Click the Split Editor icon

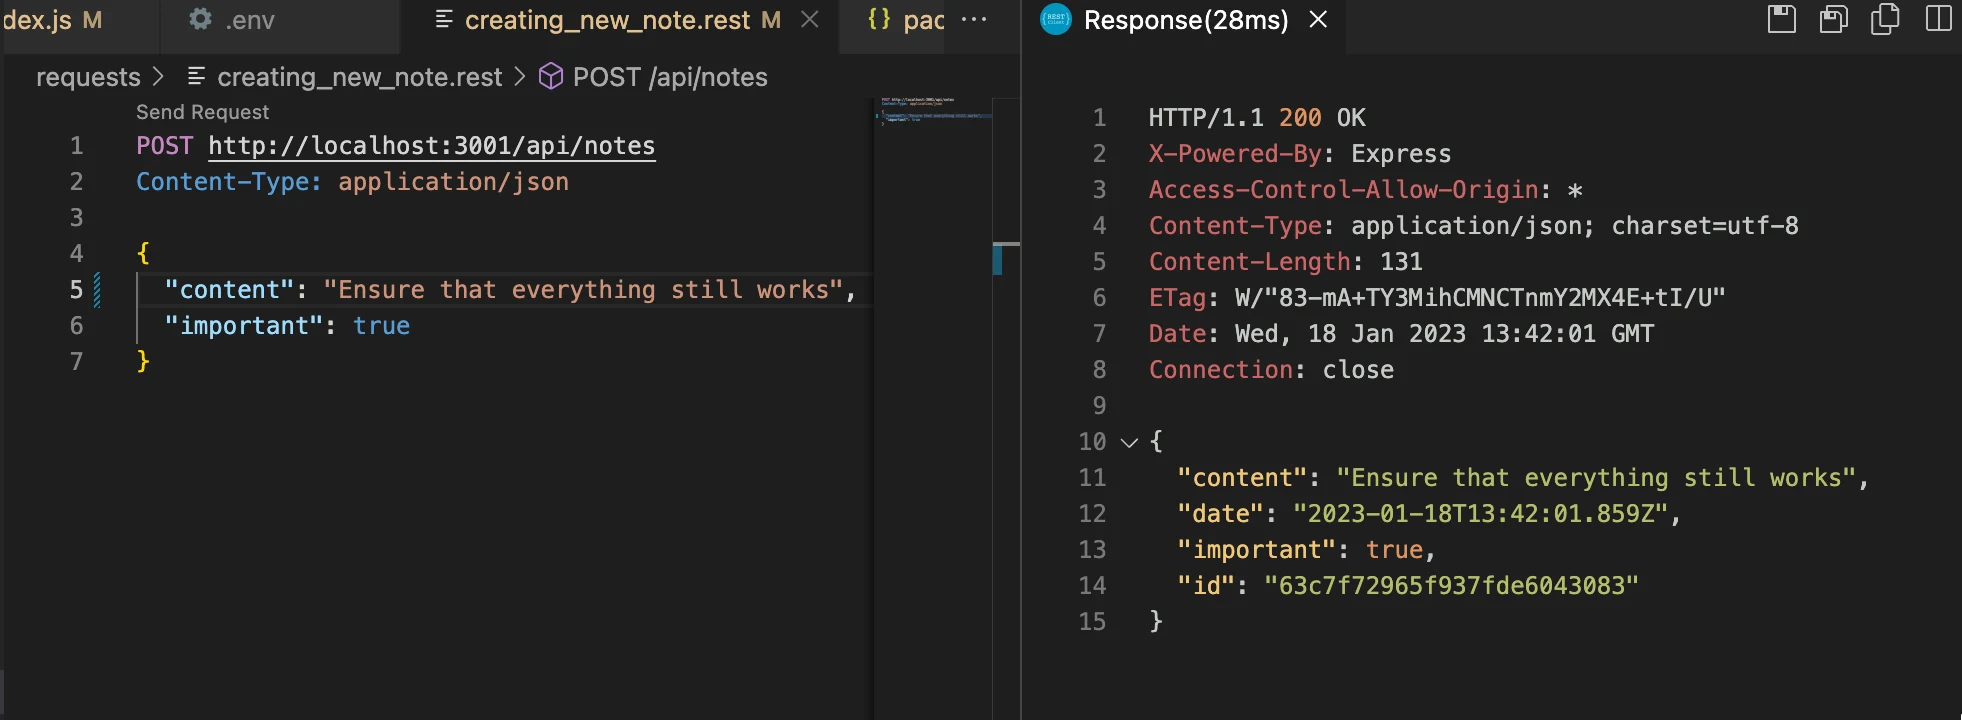(x=1938, y=19)
